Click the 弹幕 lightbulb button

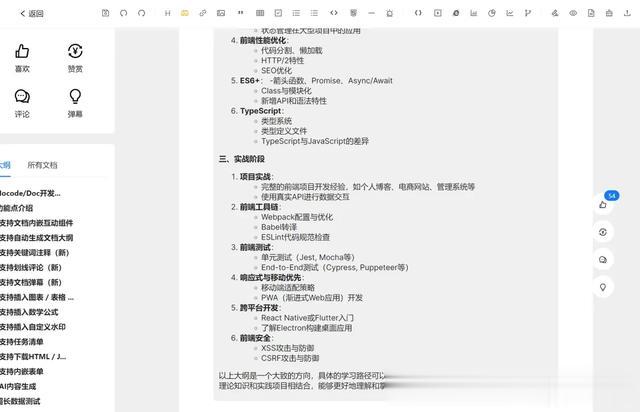tap(75, 104)
